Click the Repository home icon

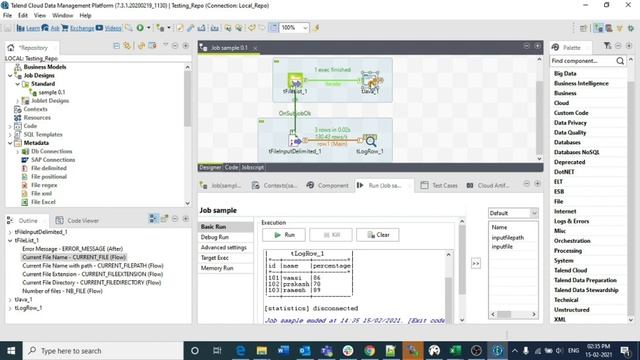pos(11,48)
